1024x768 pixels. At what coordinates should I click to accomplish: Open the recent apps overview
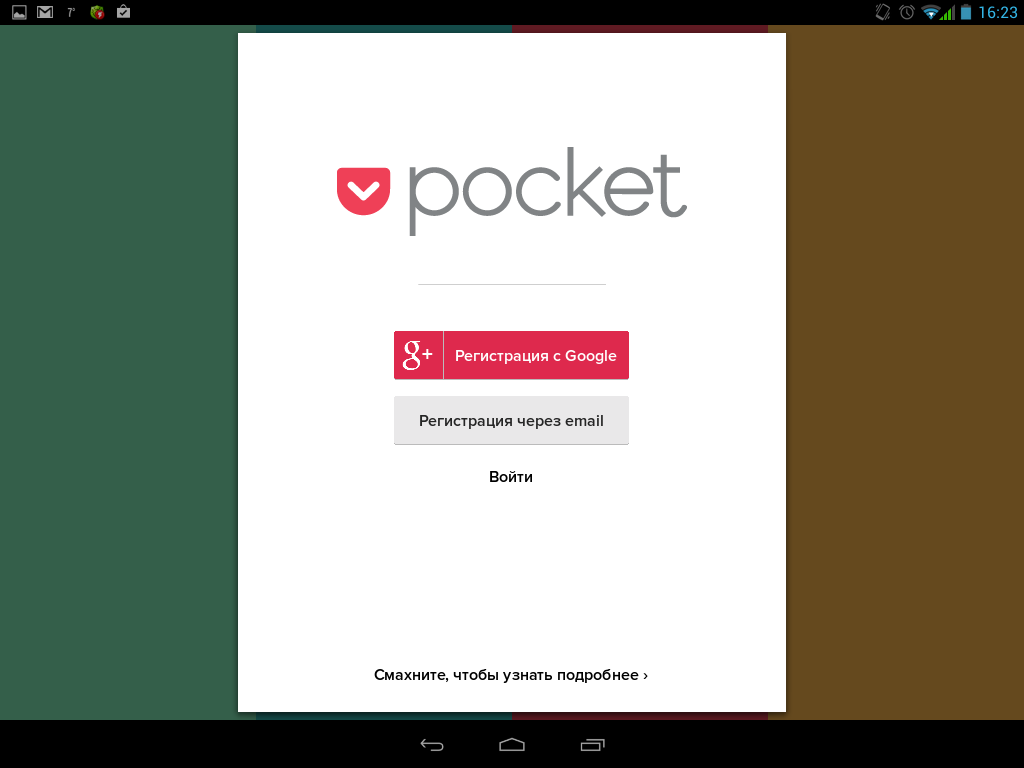(593, 744)
